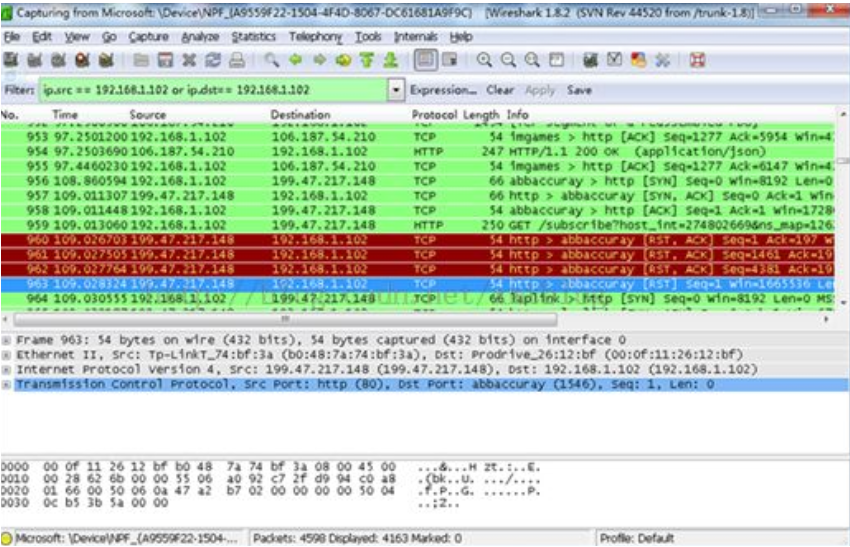The image size is (850, 547).
Task: Open the Statistics menu
Action: tap(254, 37)
